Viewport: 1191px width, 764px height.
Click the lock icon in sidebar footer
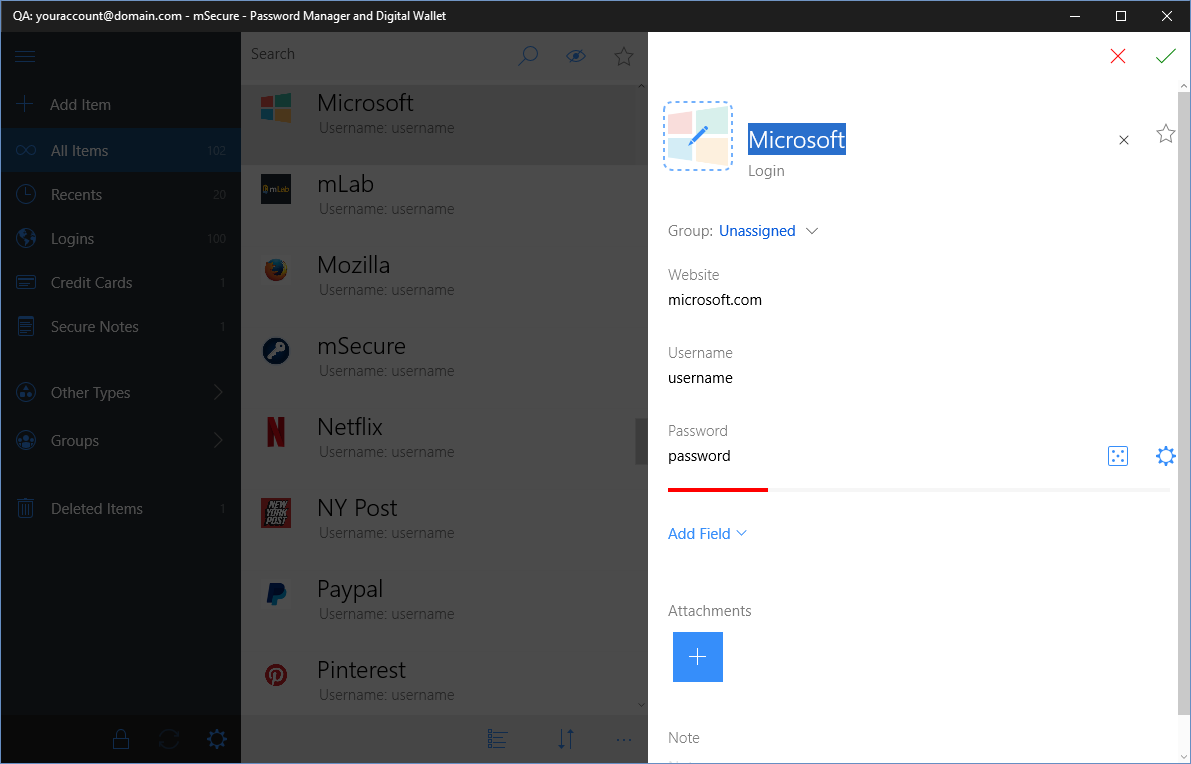coord(121,739)
